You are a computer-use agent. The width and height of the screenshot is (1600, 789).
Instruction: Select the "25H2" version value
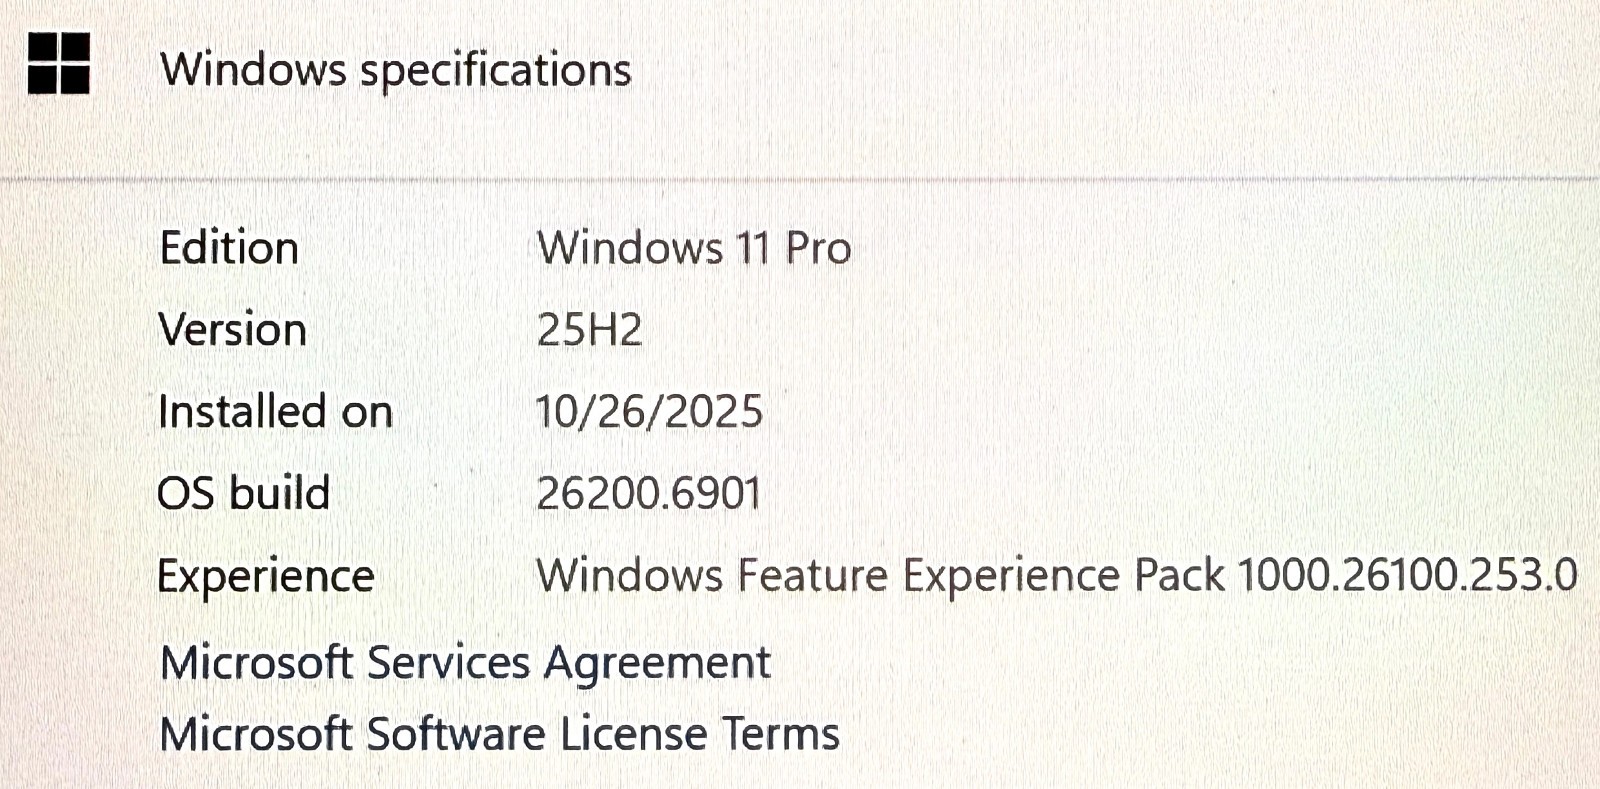(589, 330)
